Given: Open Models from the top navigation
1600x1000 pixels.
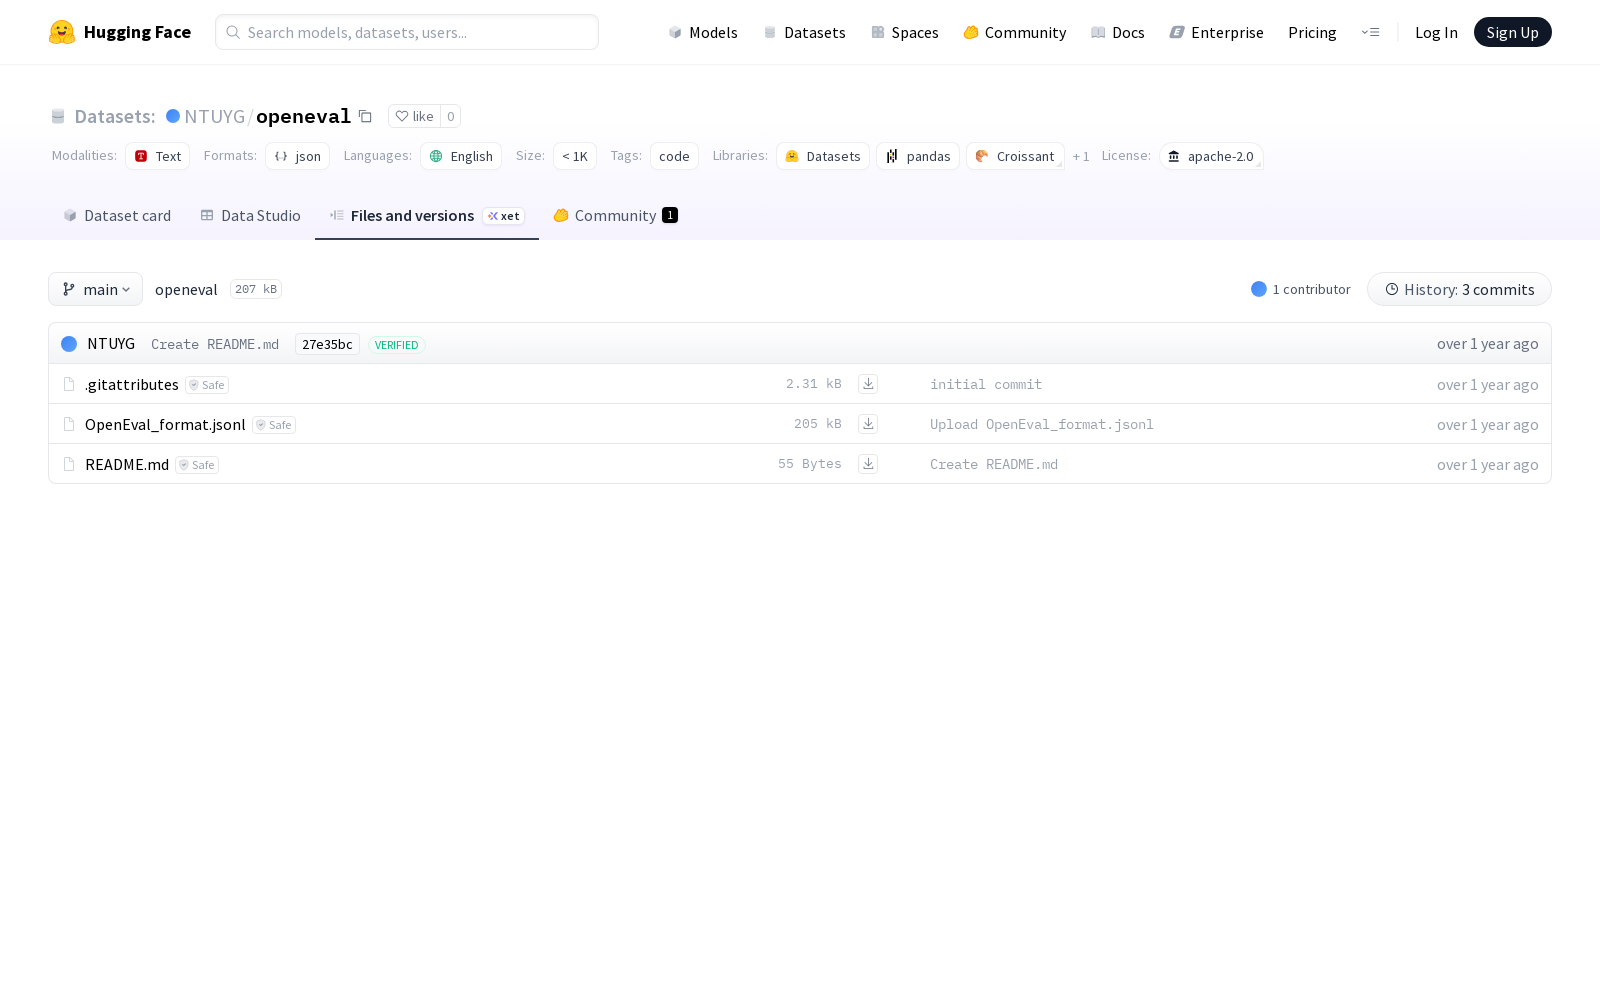Looking at the screenshot, I should point(702,32).
